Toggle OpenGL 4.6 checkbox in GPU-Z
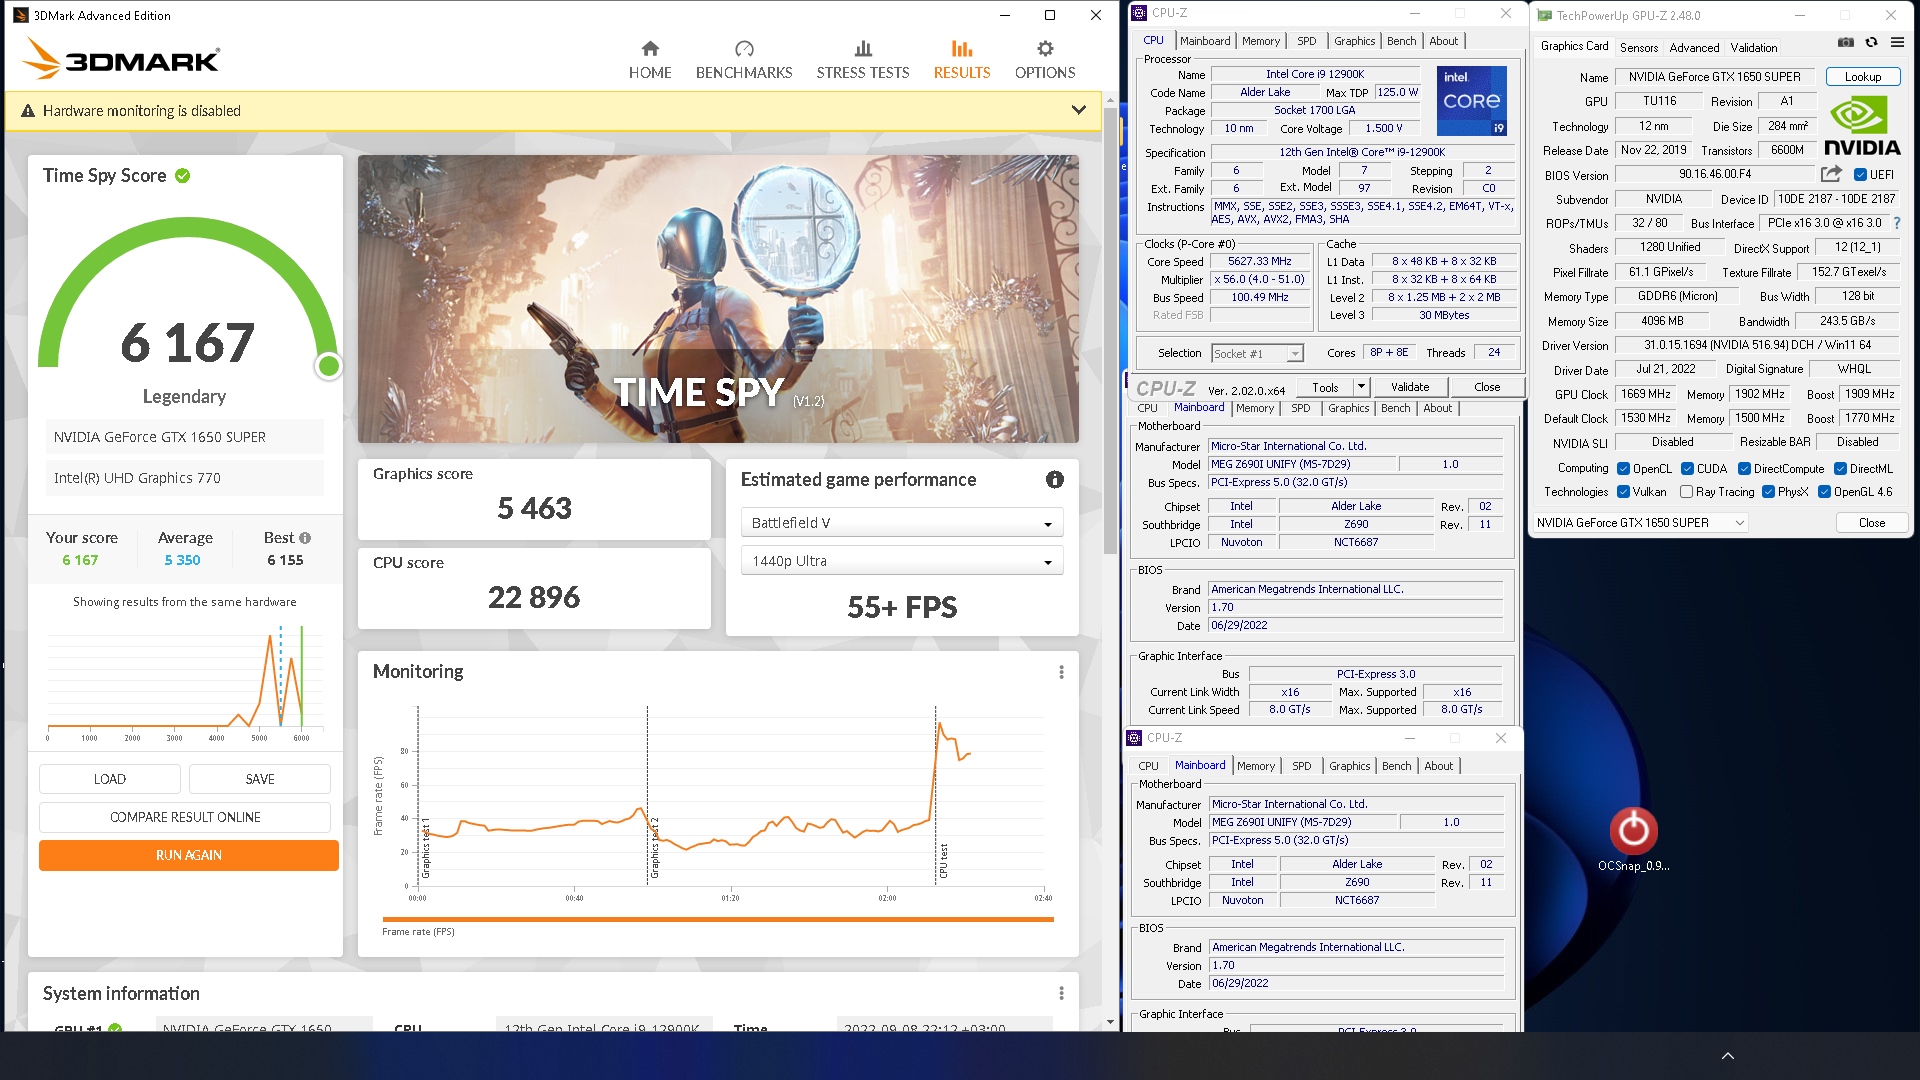 [x=1824, y=492]
